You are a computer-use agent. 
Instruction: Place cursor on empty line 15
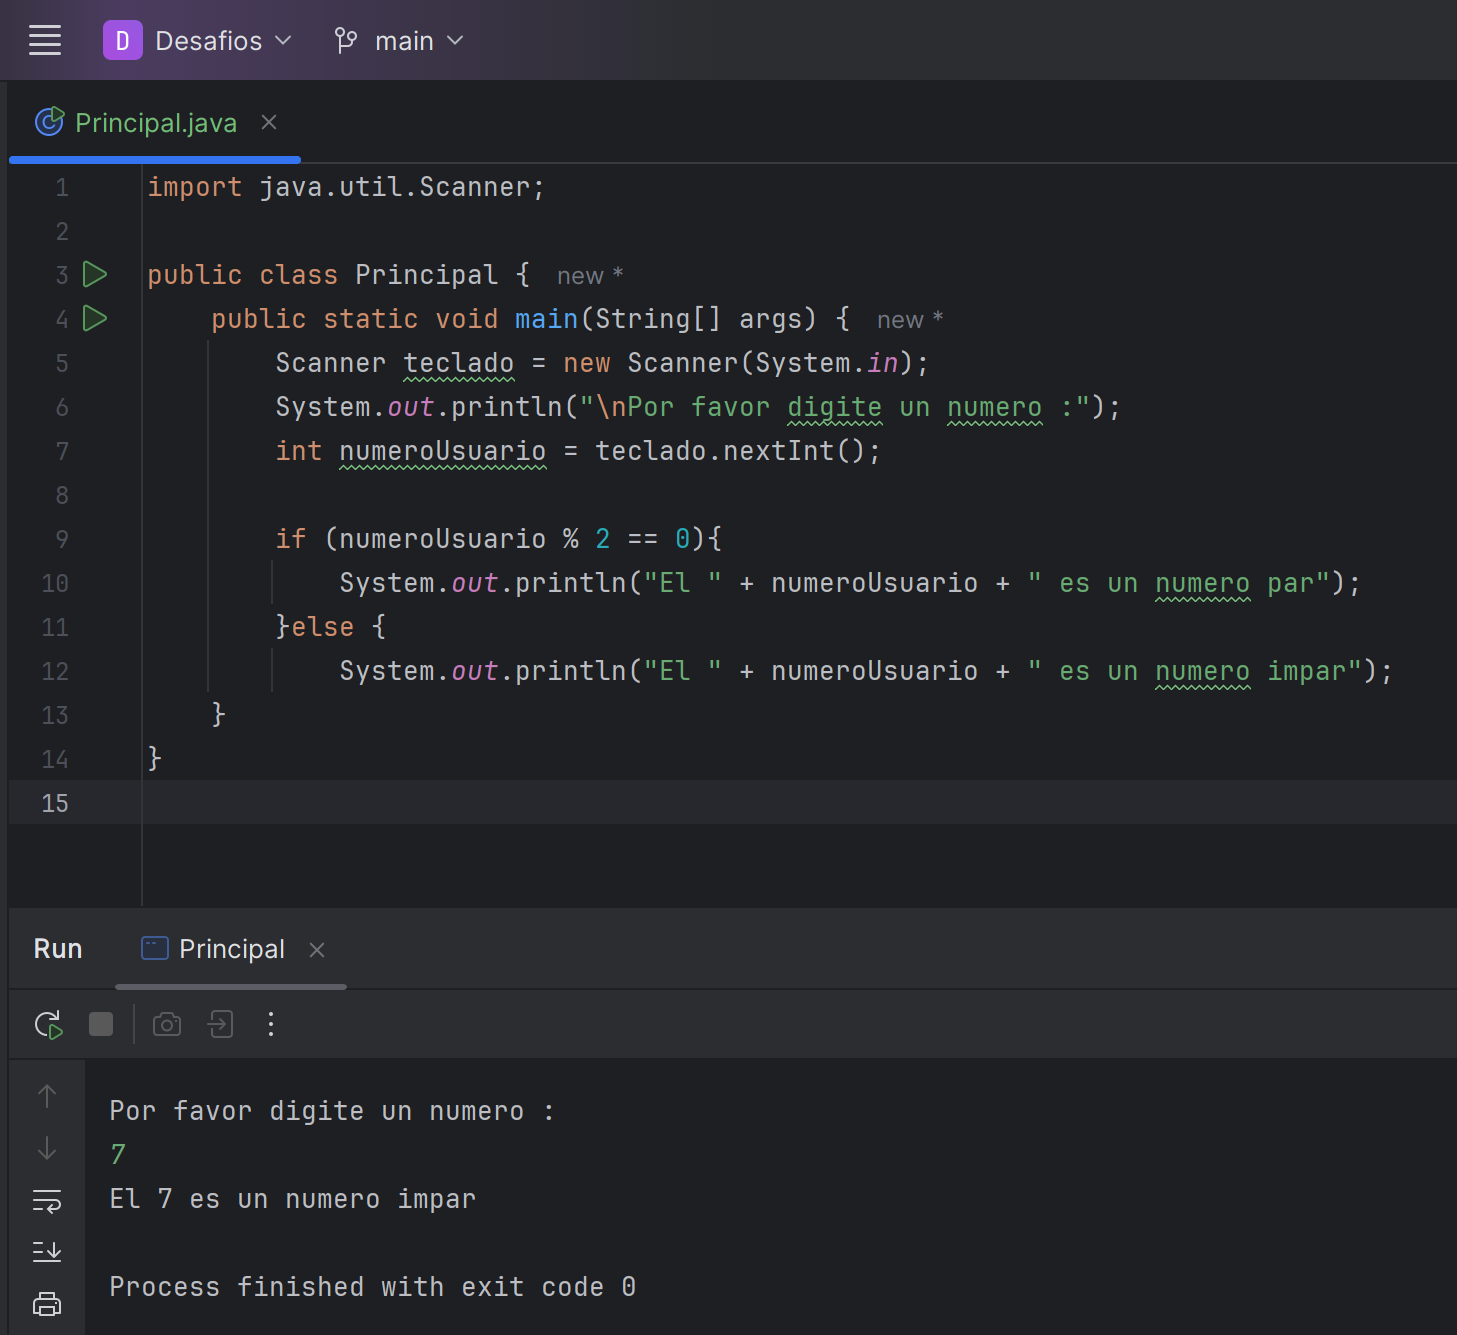click(799, 802)
